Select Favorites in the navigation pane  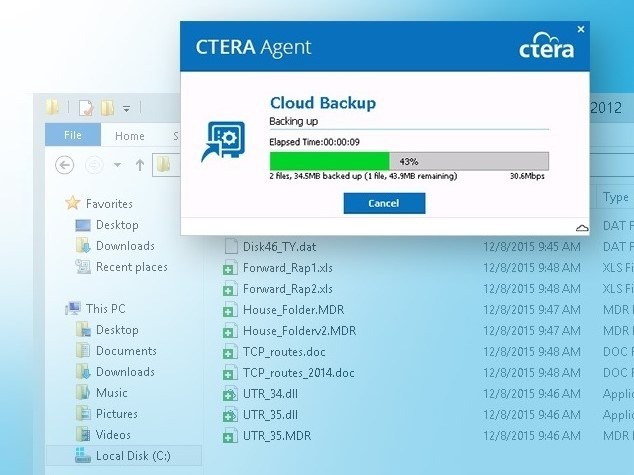pos(109,203)
